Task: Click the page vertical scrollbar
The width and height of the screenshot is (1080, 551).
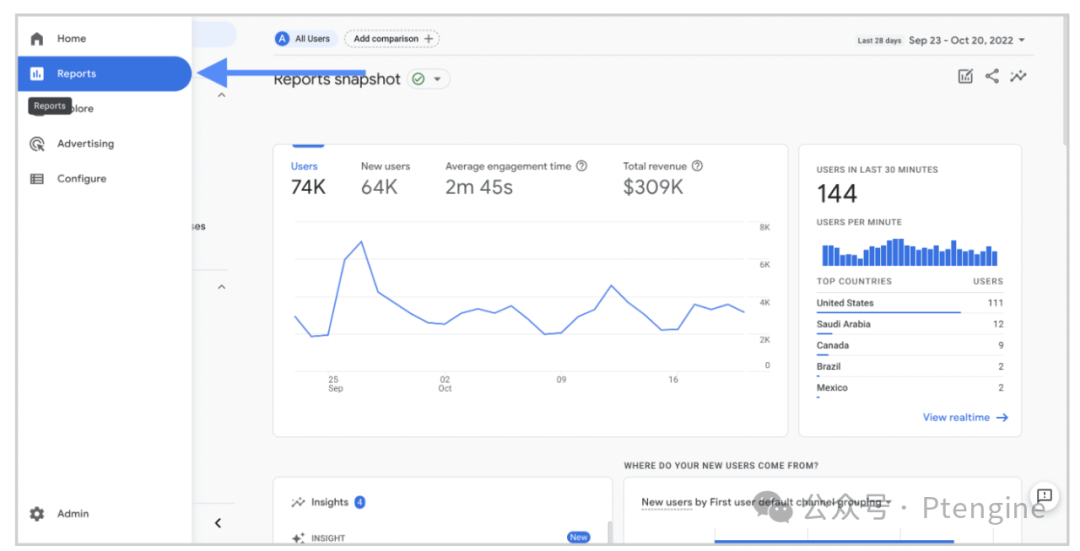Action: tap(1066, 81)
